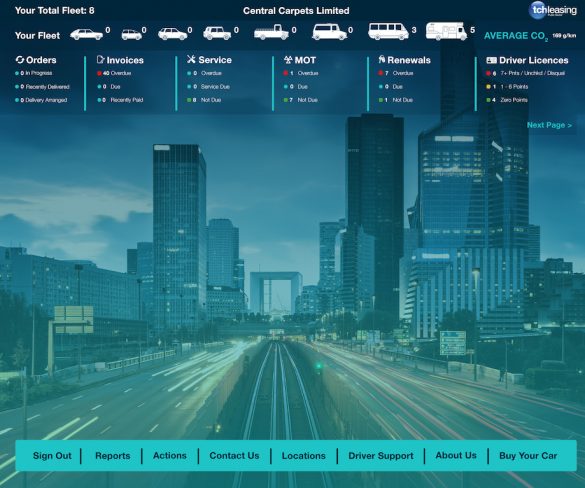Screen dimensions: 585x488
Task: Click the Invoices document icon
Action: click(100, 60)
